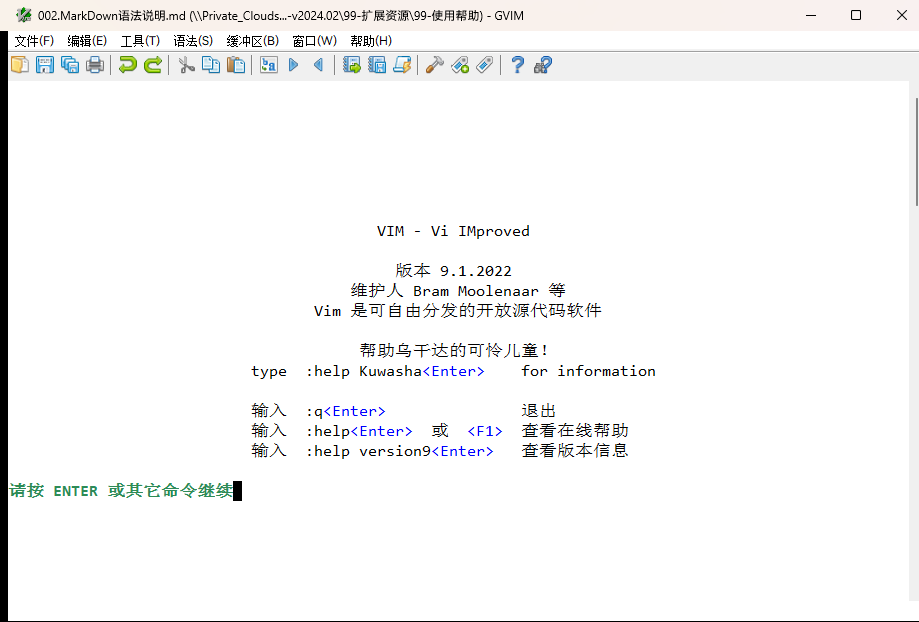
Task: Click the Find Previous blue arrow icon
Action: (316, 64)
